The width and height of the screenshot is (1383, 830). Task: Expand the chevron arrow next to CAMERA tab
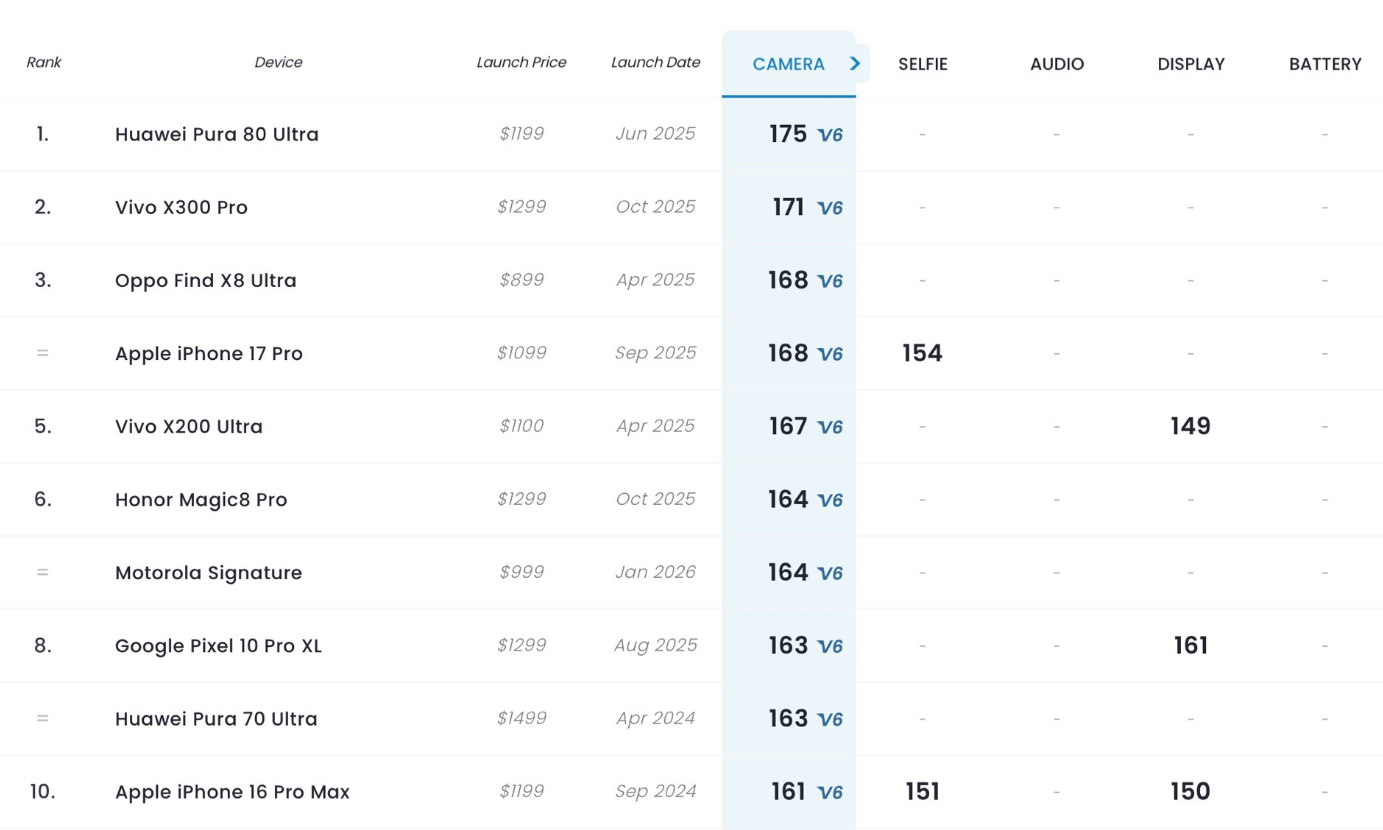click(855, 63)
